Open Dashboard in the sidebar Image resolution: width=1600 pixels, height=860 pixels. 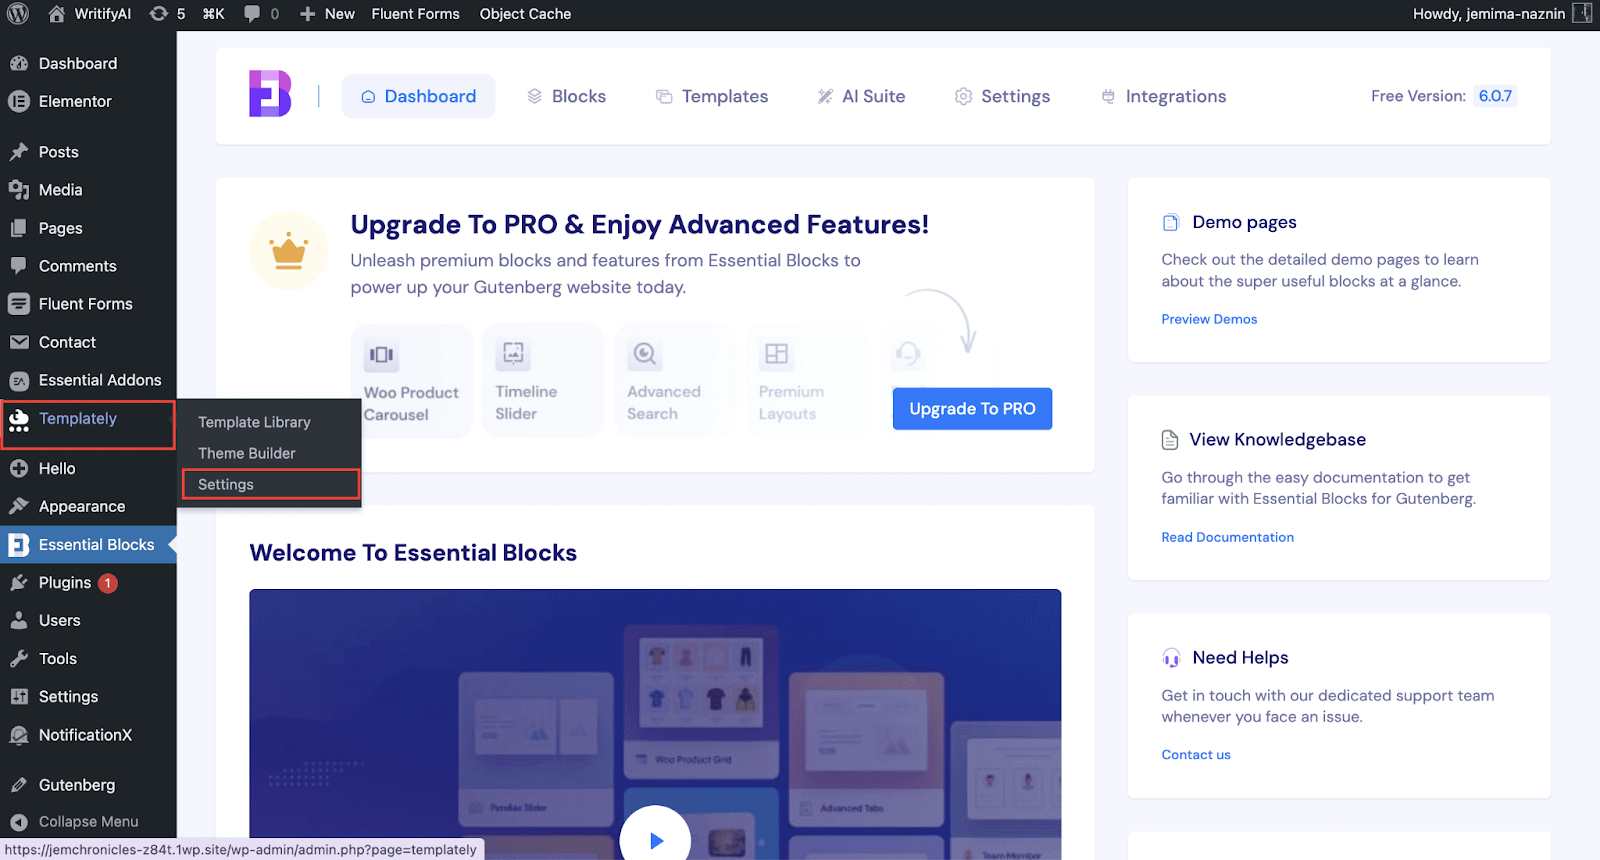88,63
